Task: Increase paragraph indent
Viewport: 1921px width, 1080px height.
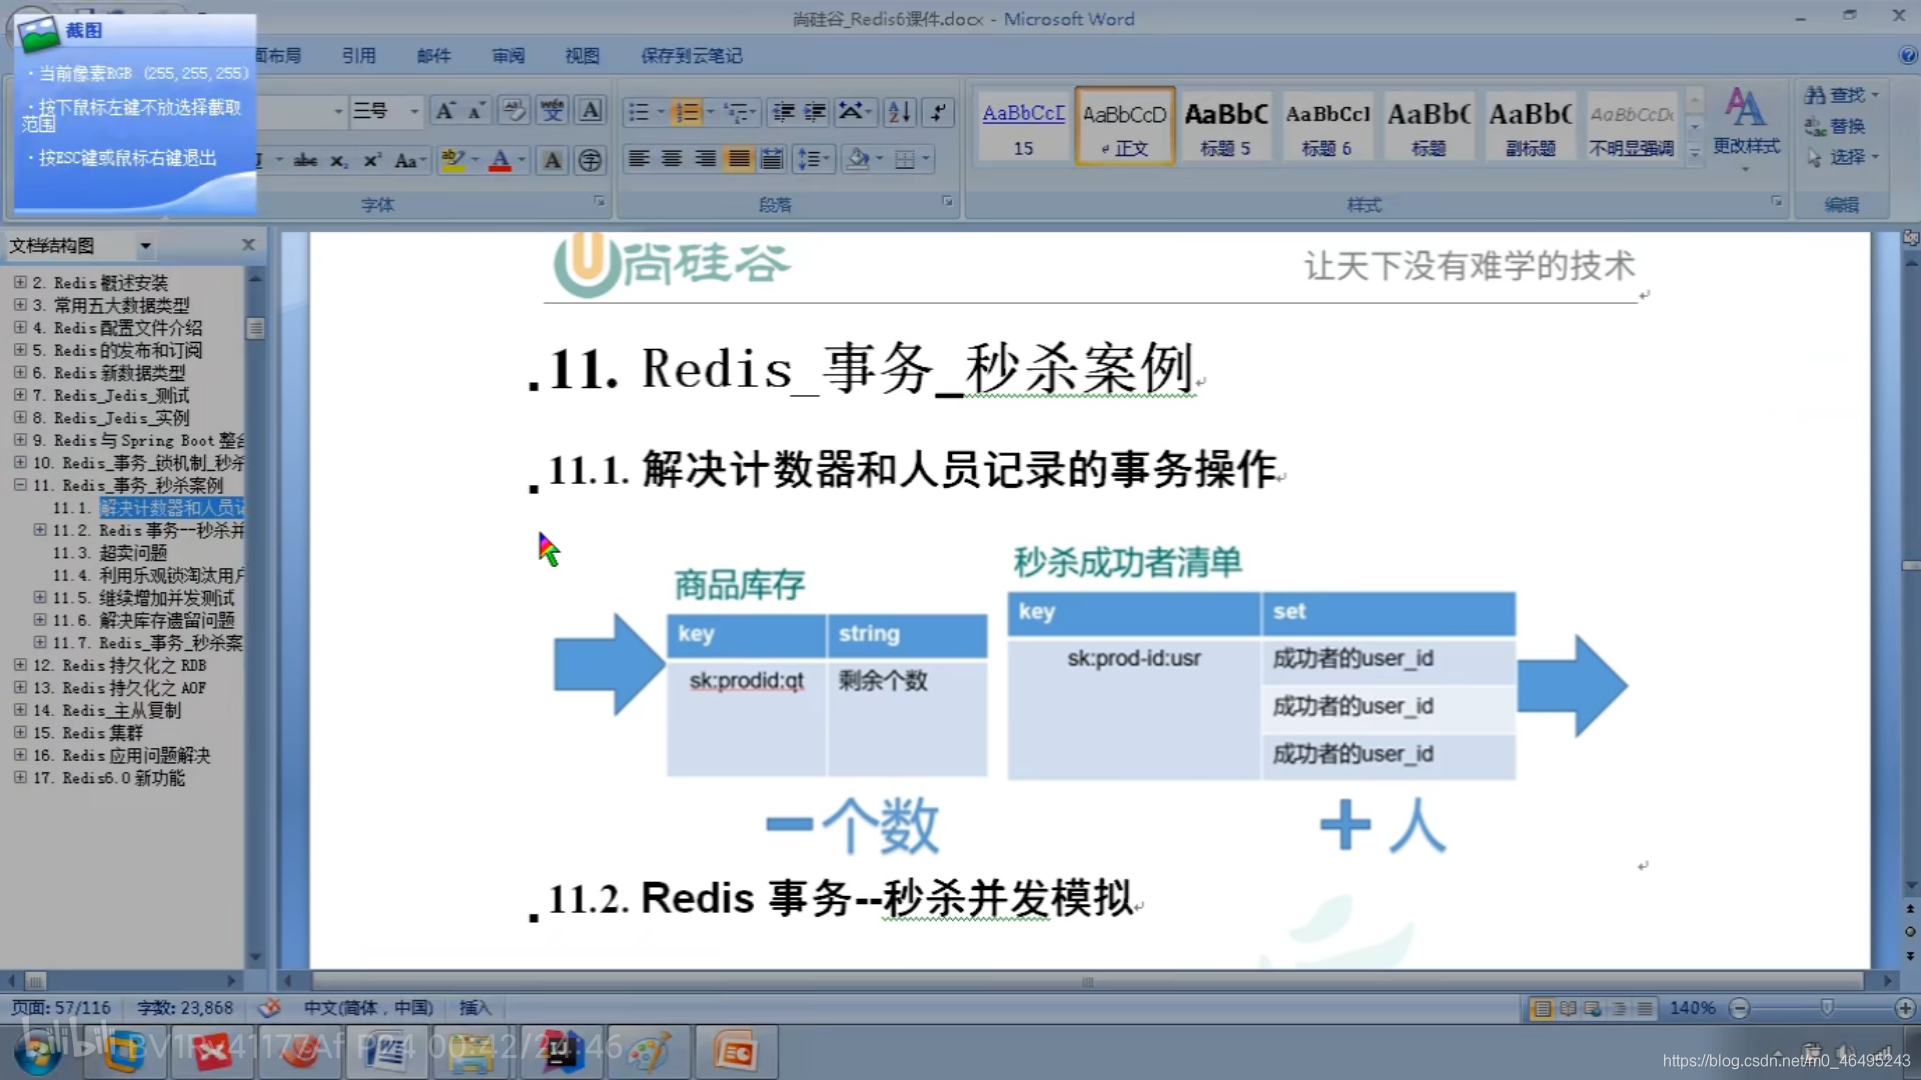Action: click(816, 112)
